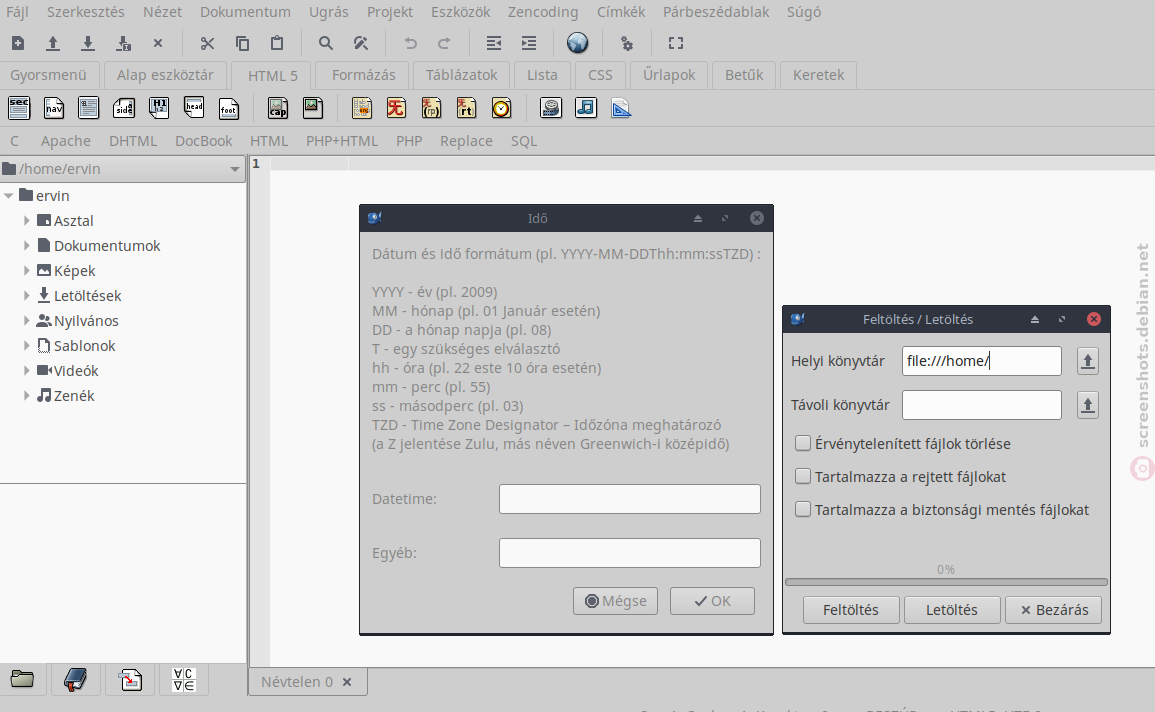Open preferences with the gears icon

point(627,43)
